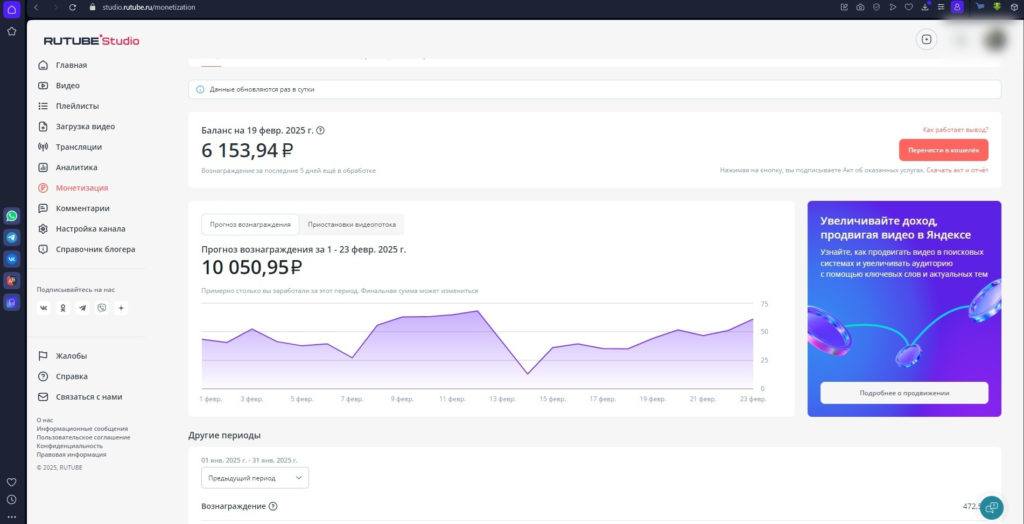1024x524 pixels.
Task: Open the downloads icon in browser toolbar
Action: (925, 7)
